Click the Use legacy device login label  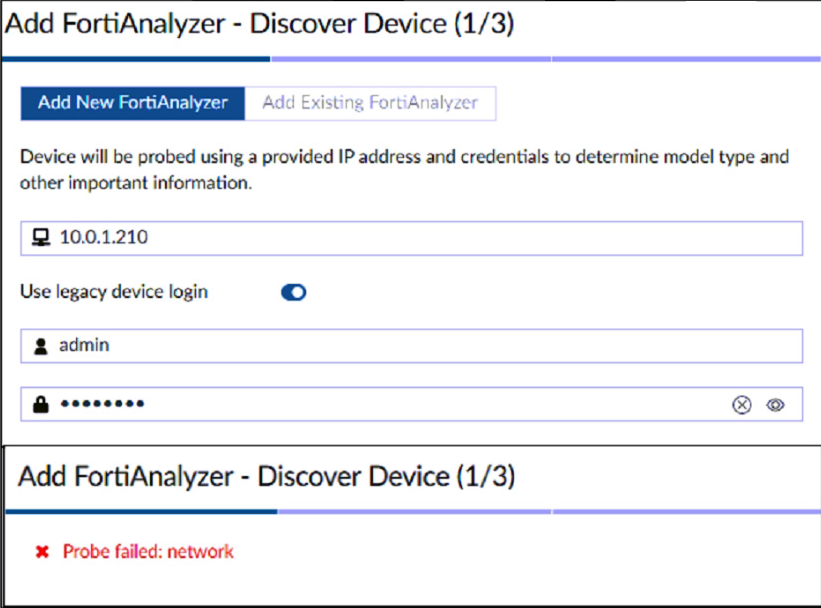click(114, 292)
